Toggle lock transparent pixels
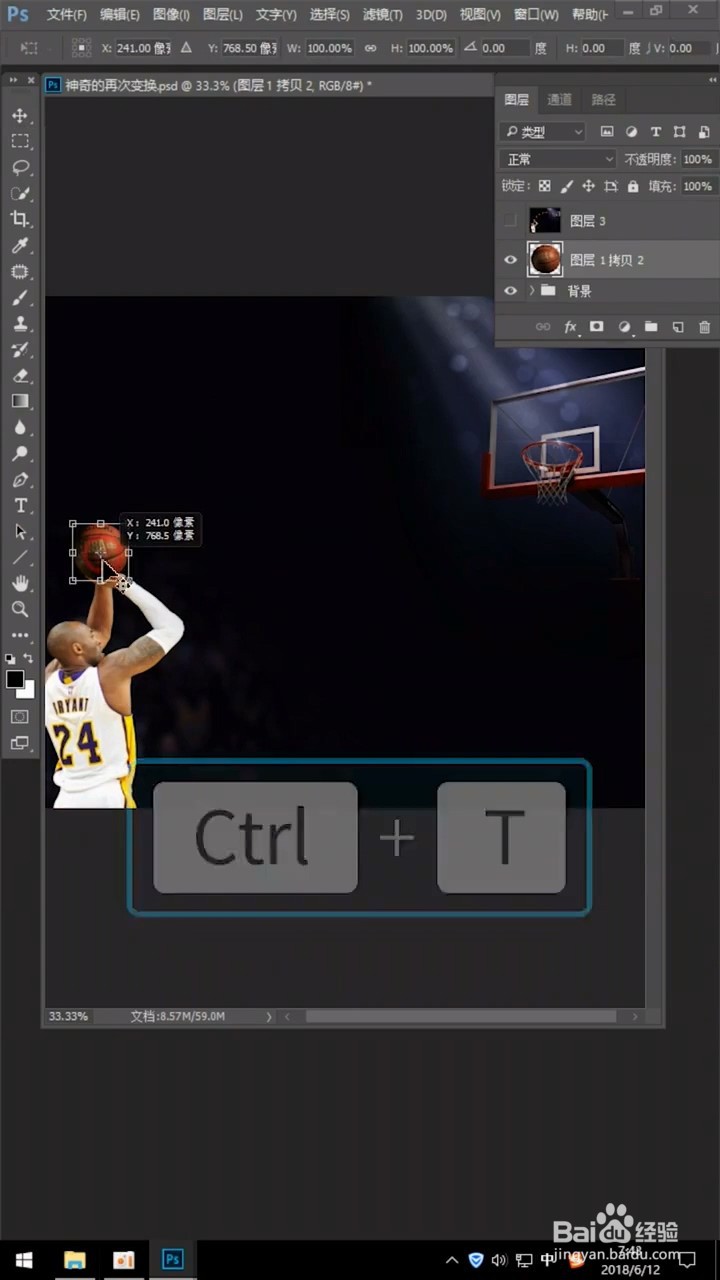The image size is (720, 1280). tap(544, 186)
